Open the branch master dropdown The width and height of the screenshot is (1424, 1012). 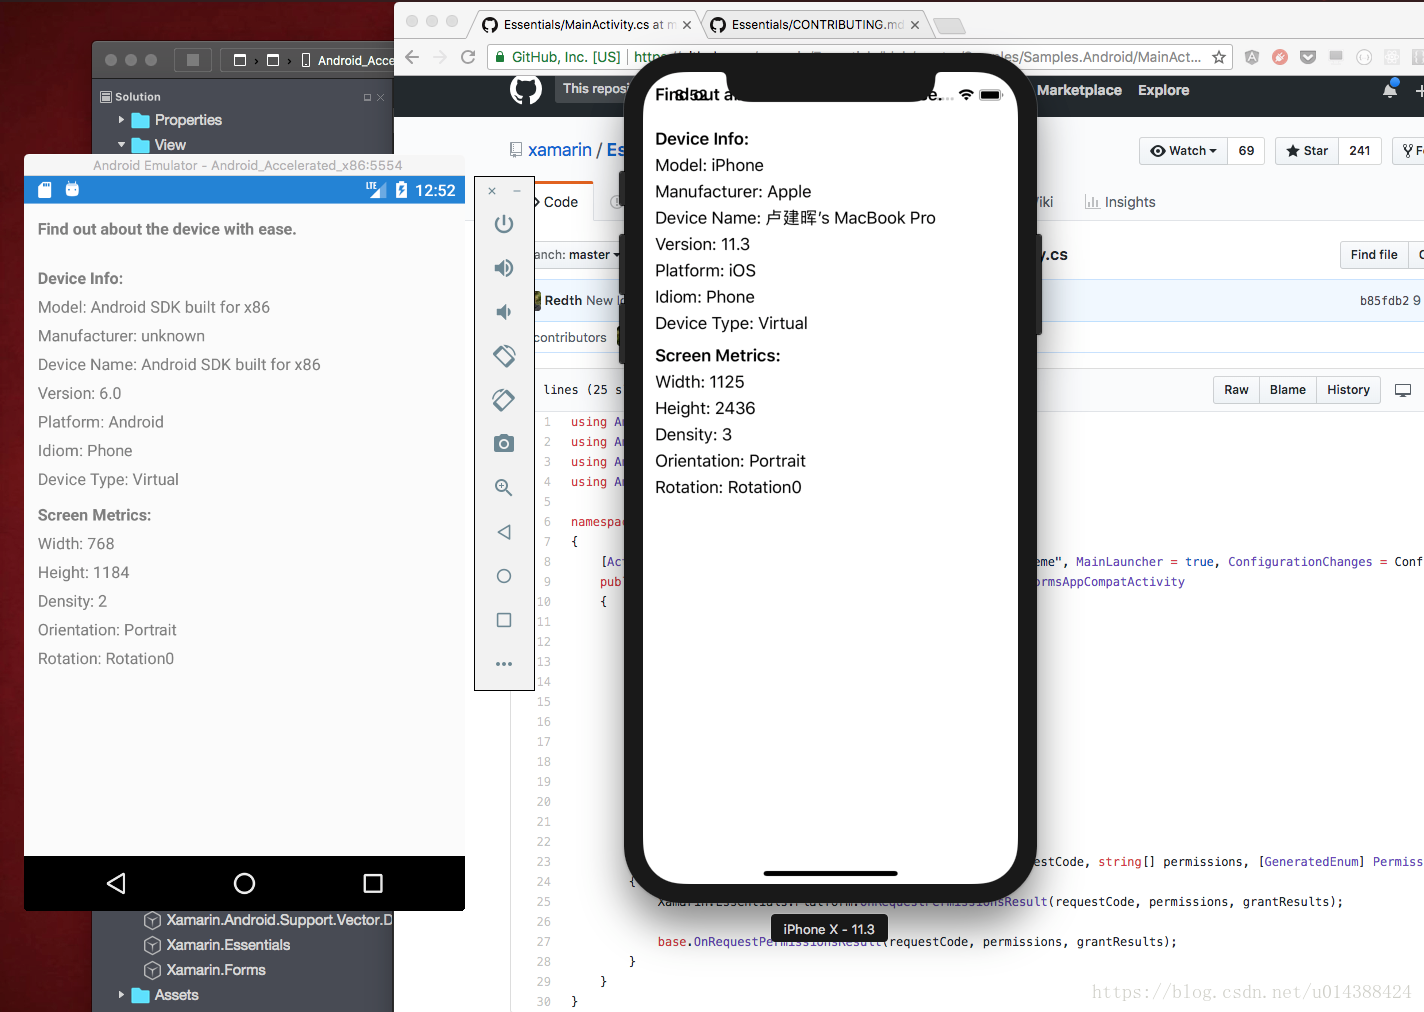tap(577, 255)
